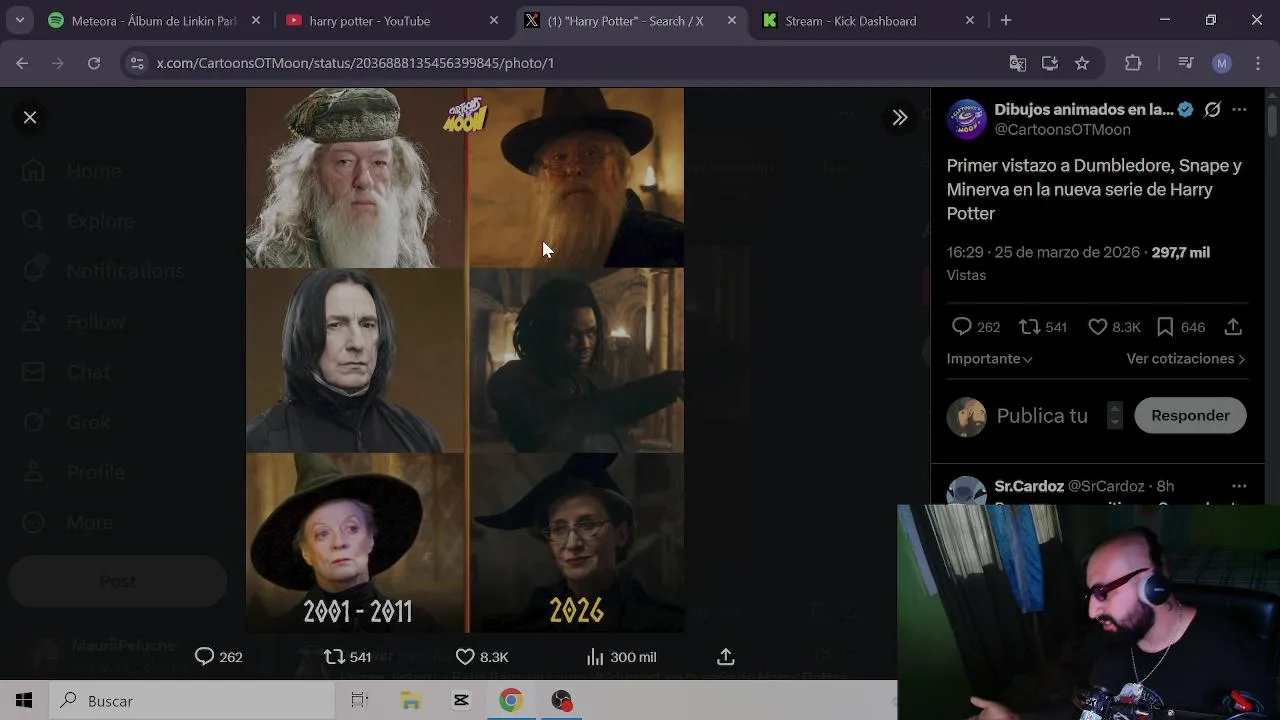Image resolution: width=1280 pixels, height=720 pixels.
Task: Close the harry potter YouTube tab
Action: tap(493, 20)
